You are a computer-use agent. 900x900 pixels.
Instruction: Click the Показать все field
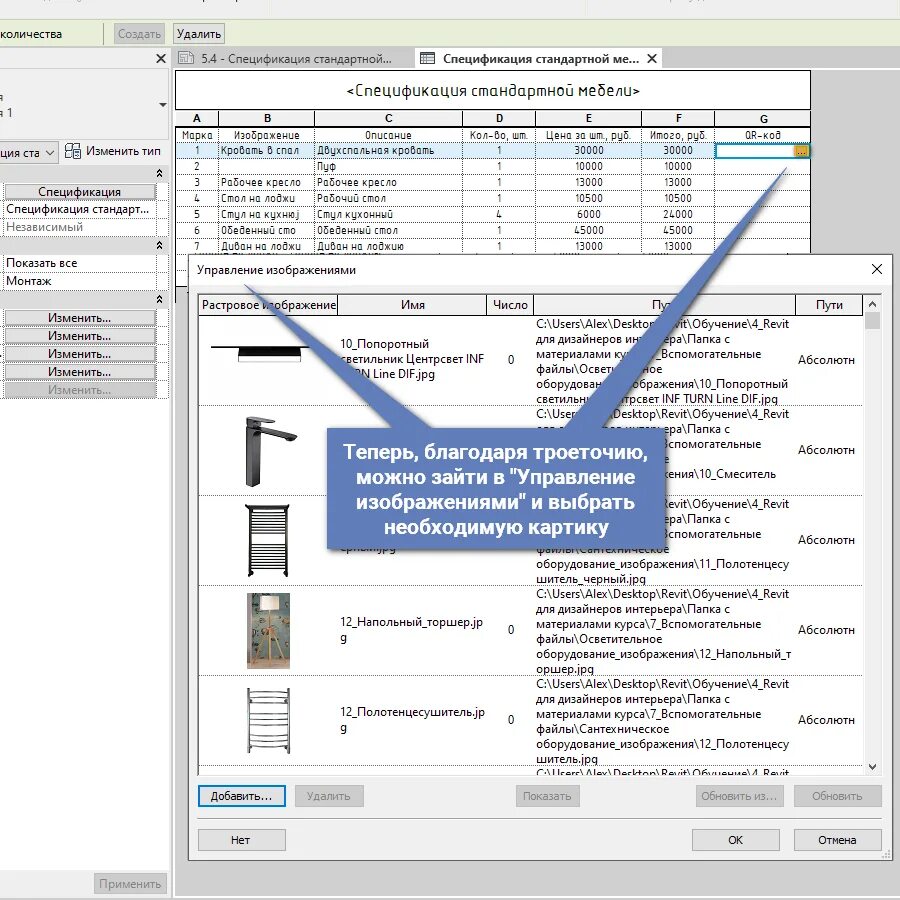(80, 263)
